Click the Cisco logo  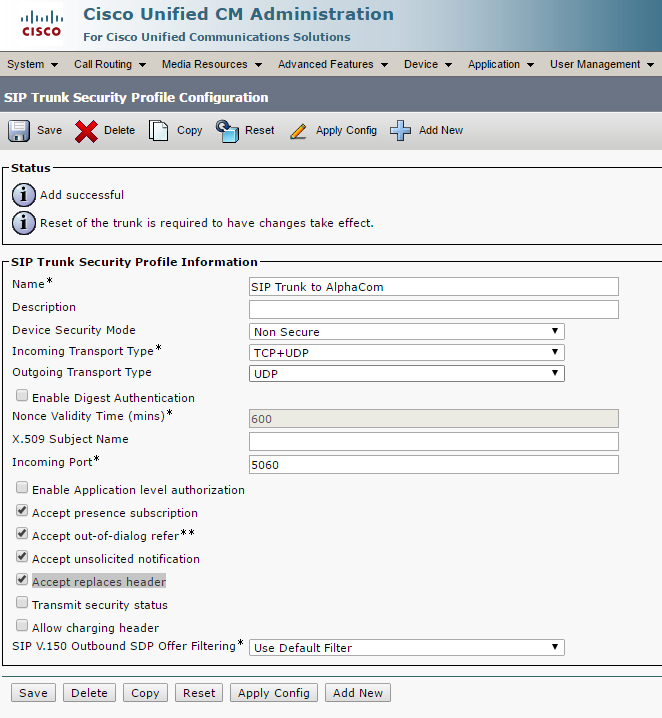click(x=41, y=25)
